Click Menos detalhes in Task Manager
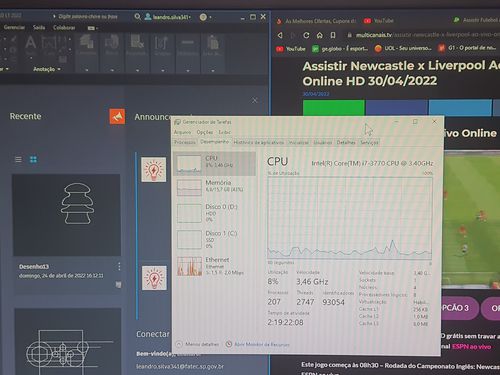Viewport: 500px width, 375px height. [x=198, y=344]
